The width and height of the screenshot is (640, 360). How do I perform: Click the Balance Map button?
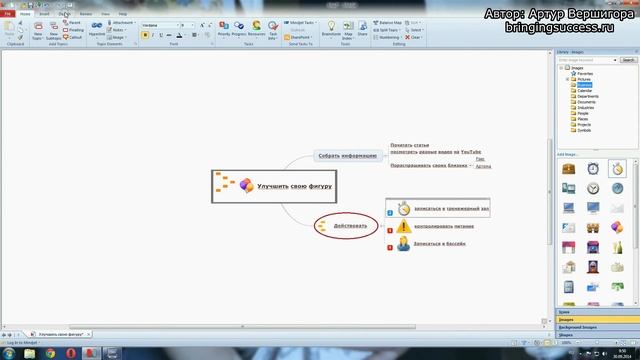click(387, 23)
